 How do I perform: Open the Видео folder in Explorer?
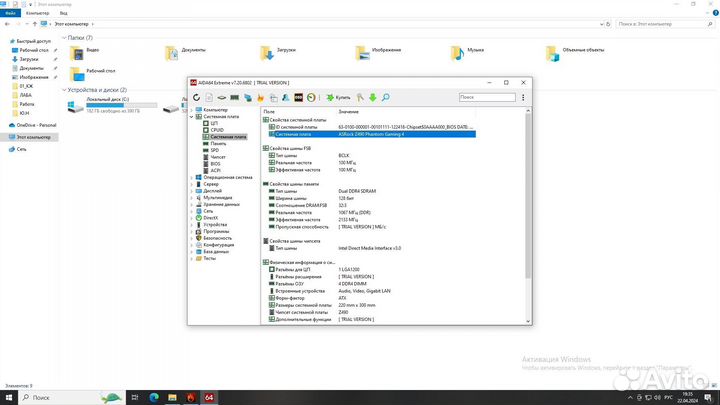pos(84,53)
